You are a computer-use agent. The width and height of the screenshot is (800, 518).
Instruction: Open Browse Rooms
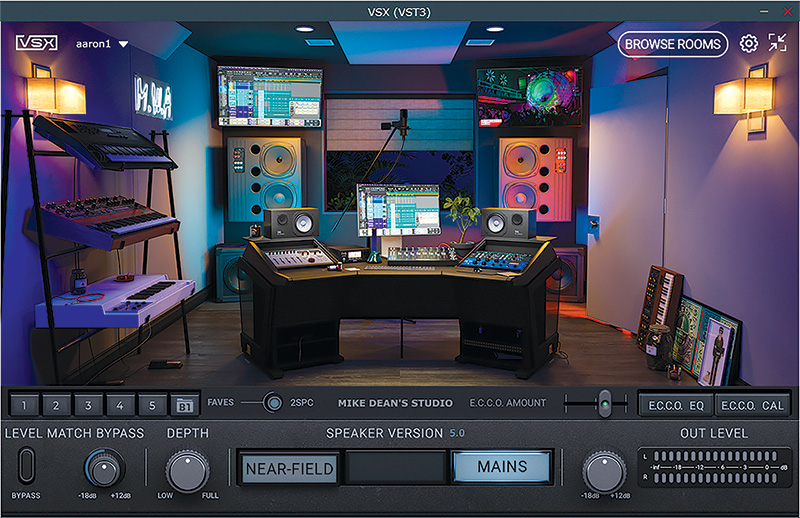[x=672, y=44]
